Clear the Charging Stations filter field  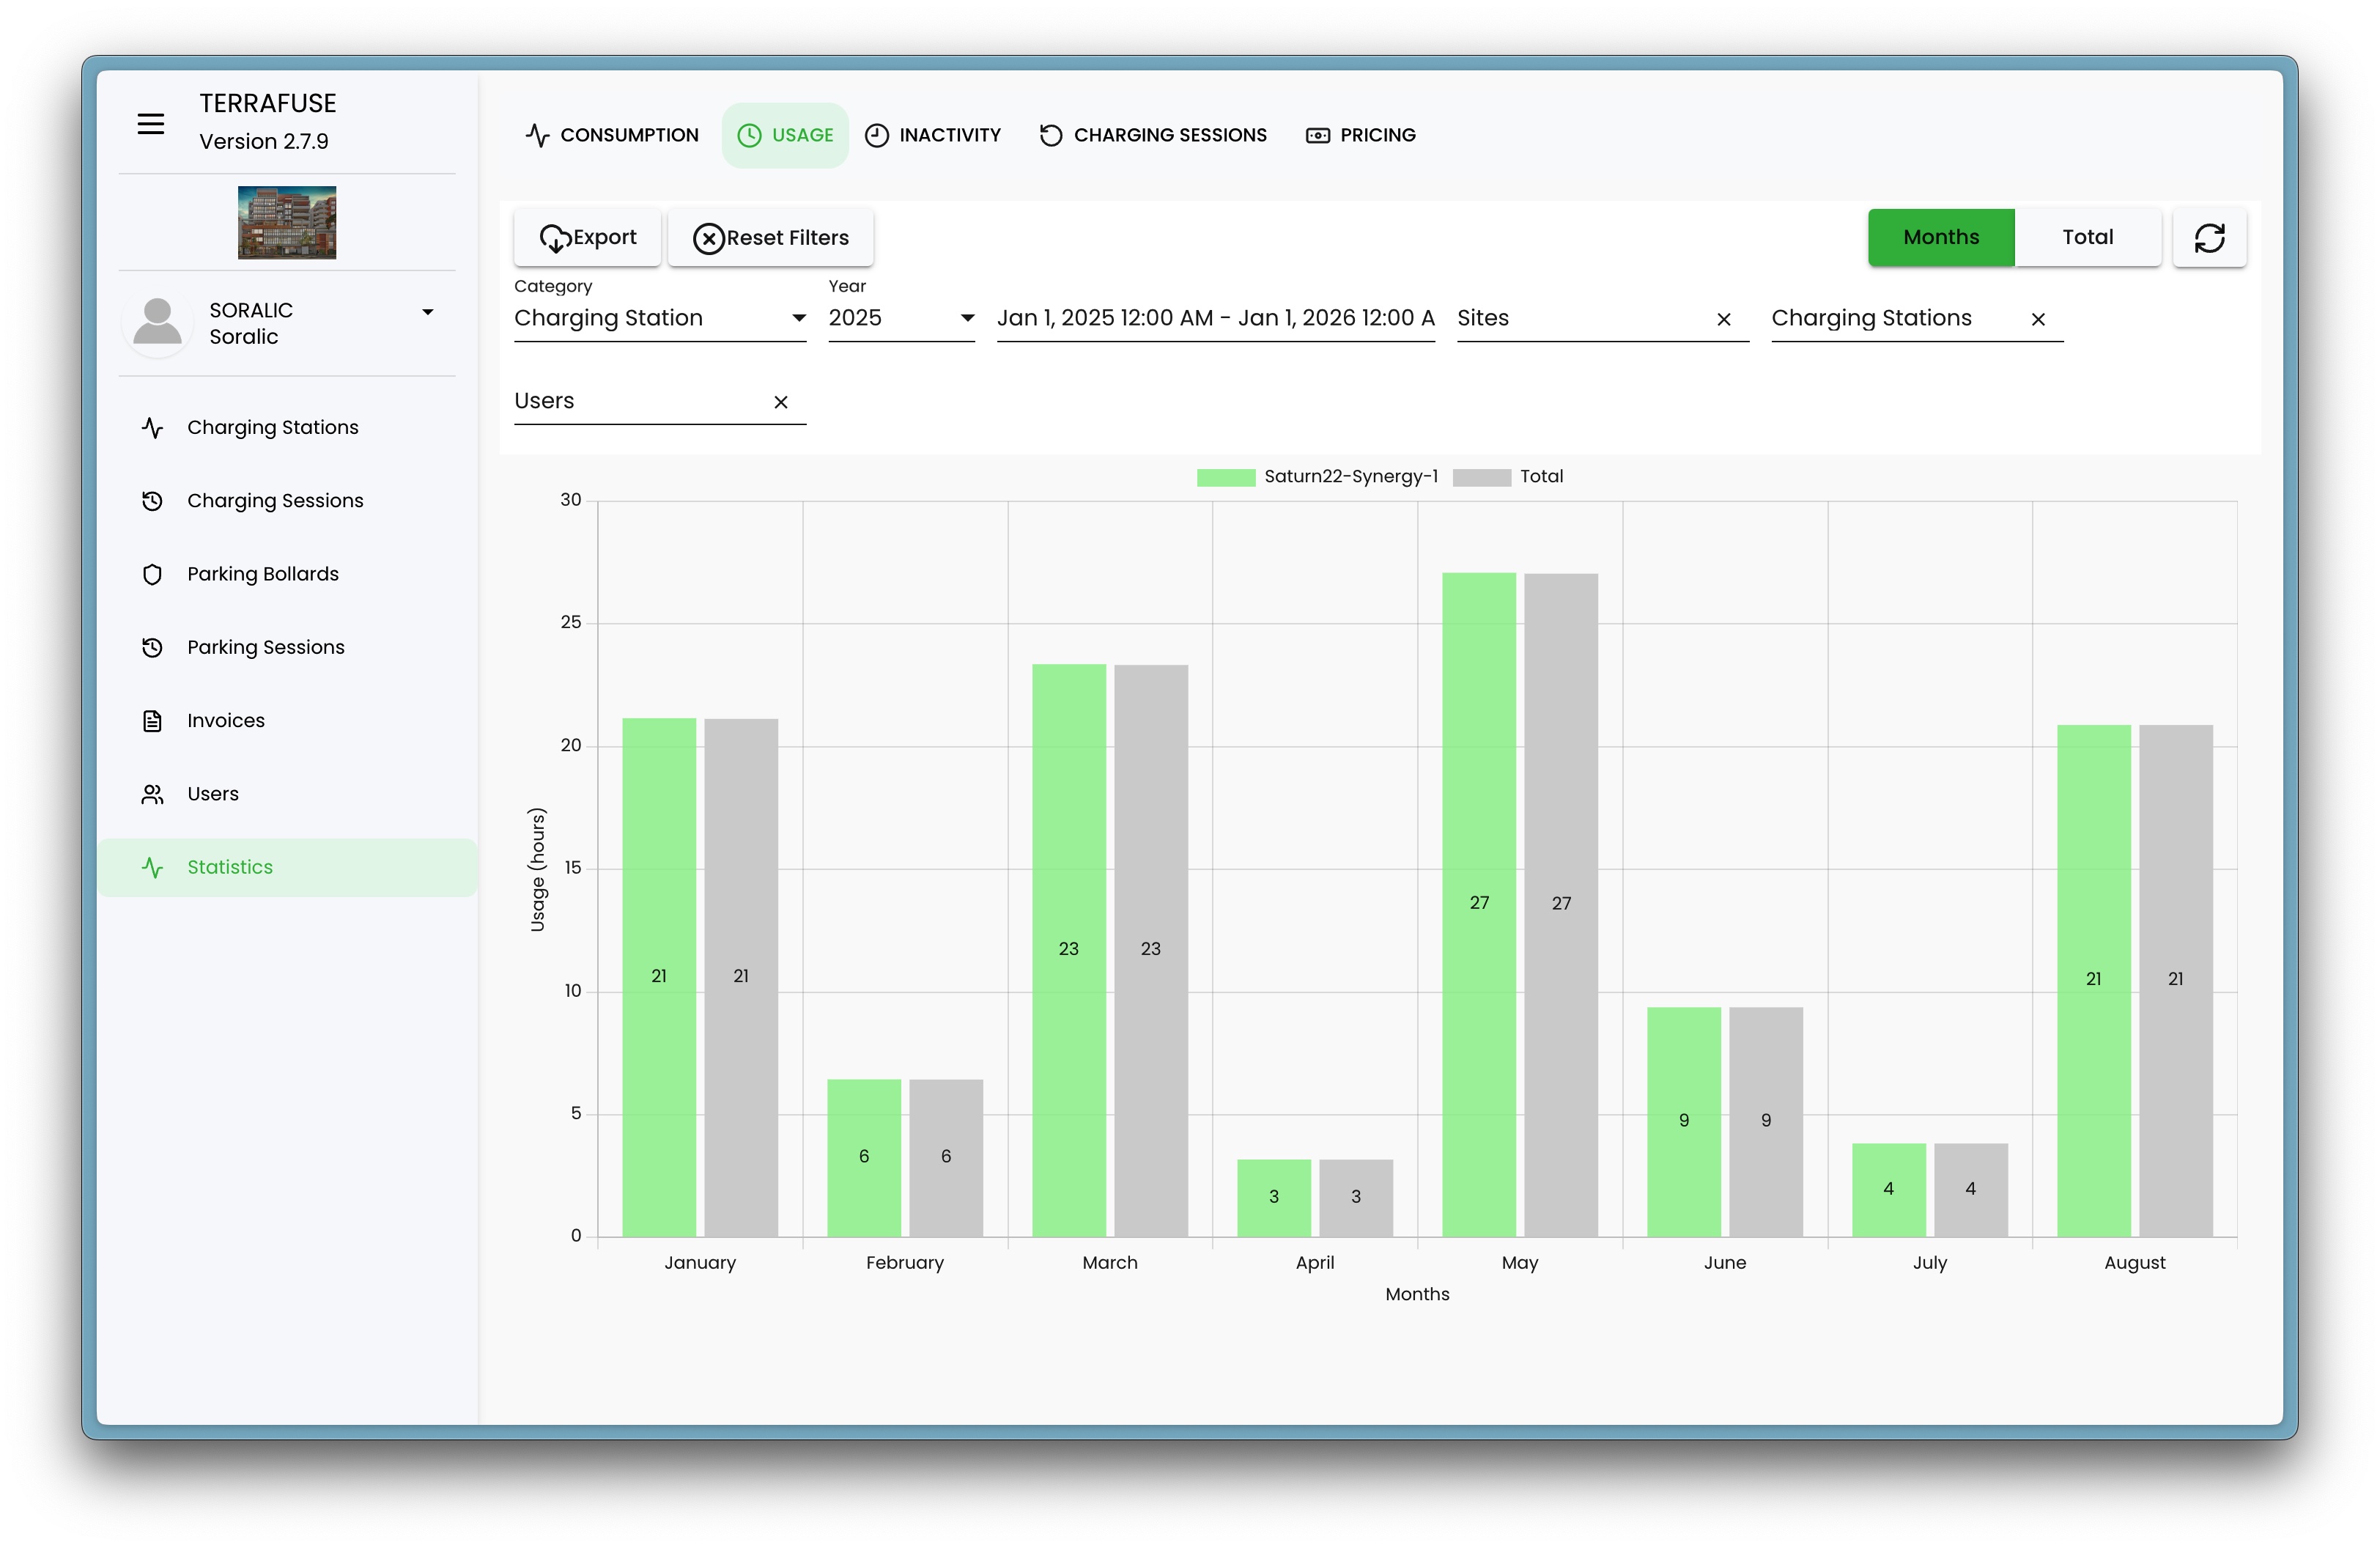pos(2037,319)
